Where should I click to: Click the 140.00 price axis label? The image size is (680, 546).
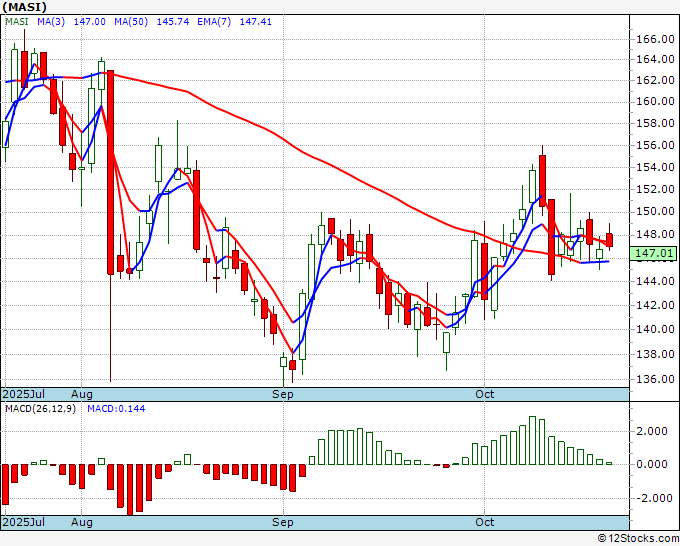655,329
